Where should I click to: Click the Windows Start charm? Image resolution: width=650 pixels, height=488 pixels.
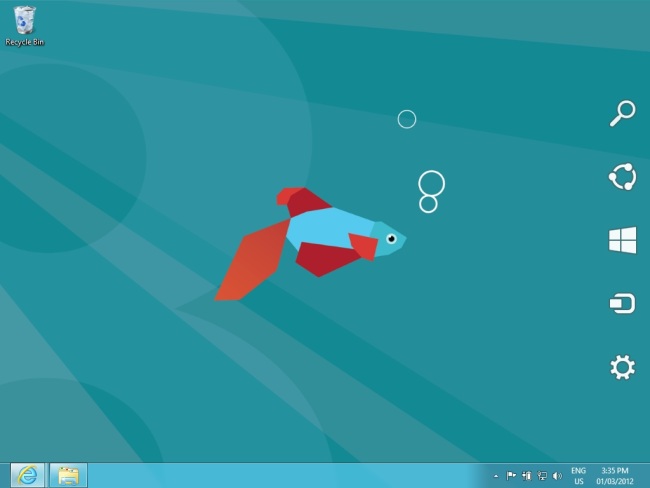(x=622, y=240)
